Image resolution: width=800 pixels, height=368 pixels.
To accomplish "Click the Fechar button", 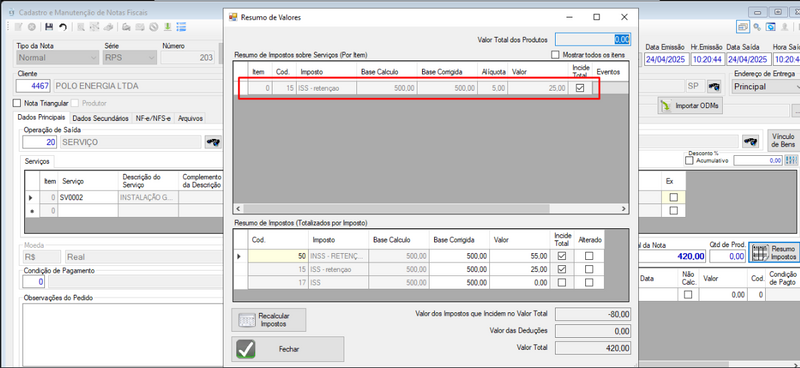I will click(288, 349).
